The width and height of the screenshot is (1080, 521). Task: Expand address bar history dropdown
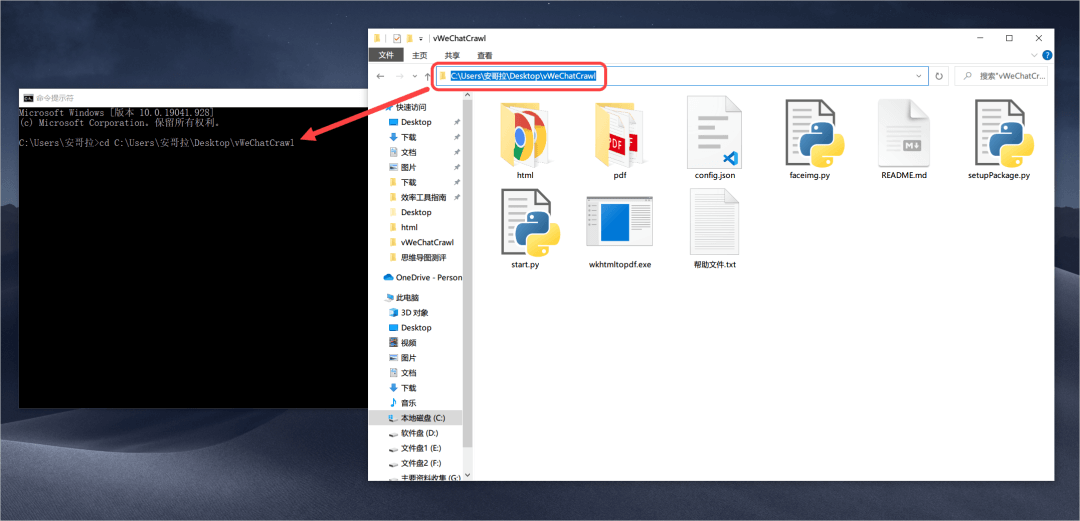point(919,76)
